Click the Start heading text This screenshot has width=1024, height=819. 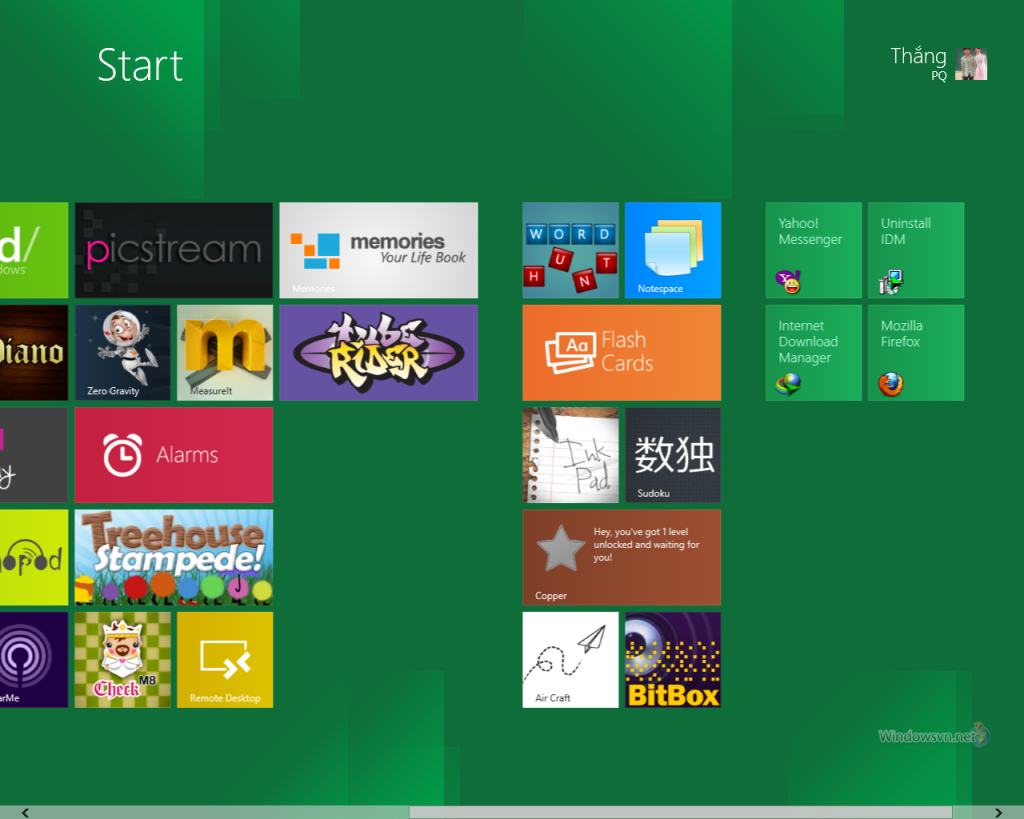[x=140, y=65]
